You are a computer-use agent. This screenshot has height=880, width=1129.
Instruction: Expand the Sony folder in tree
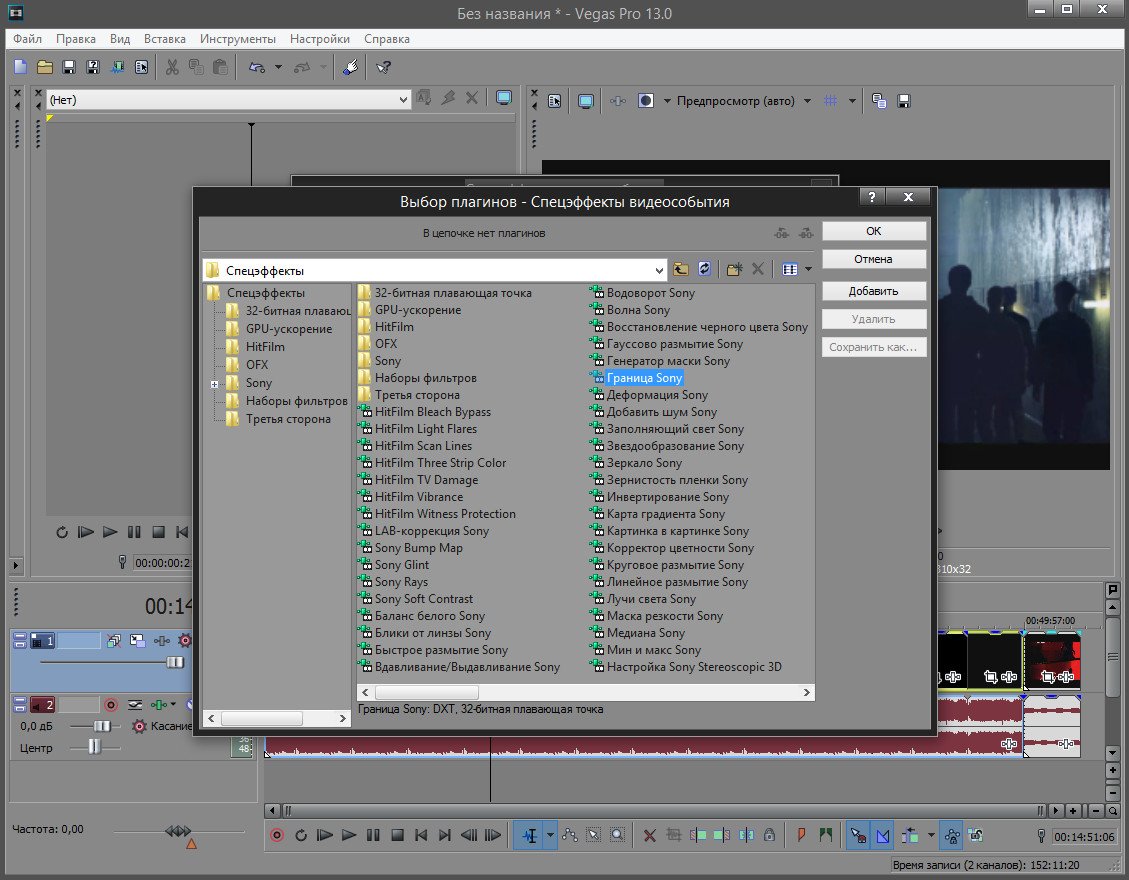[215, 384]
